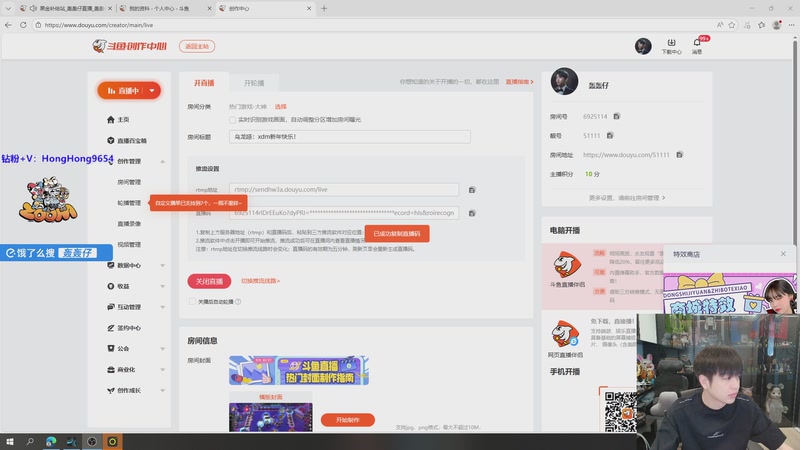Click 选择 to change room category
The height and width of the screenshot is (450, 800).
pos(281,107)
